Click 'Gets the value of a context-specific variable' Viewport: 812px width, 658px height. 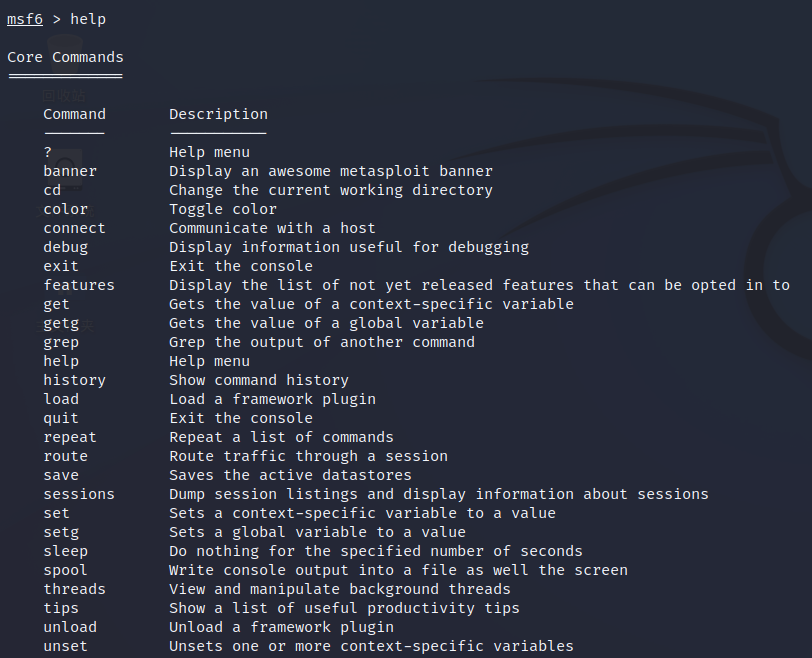pyautogui.click(x=371, y=304)
